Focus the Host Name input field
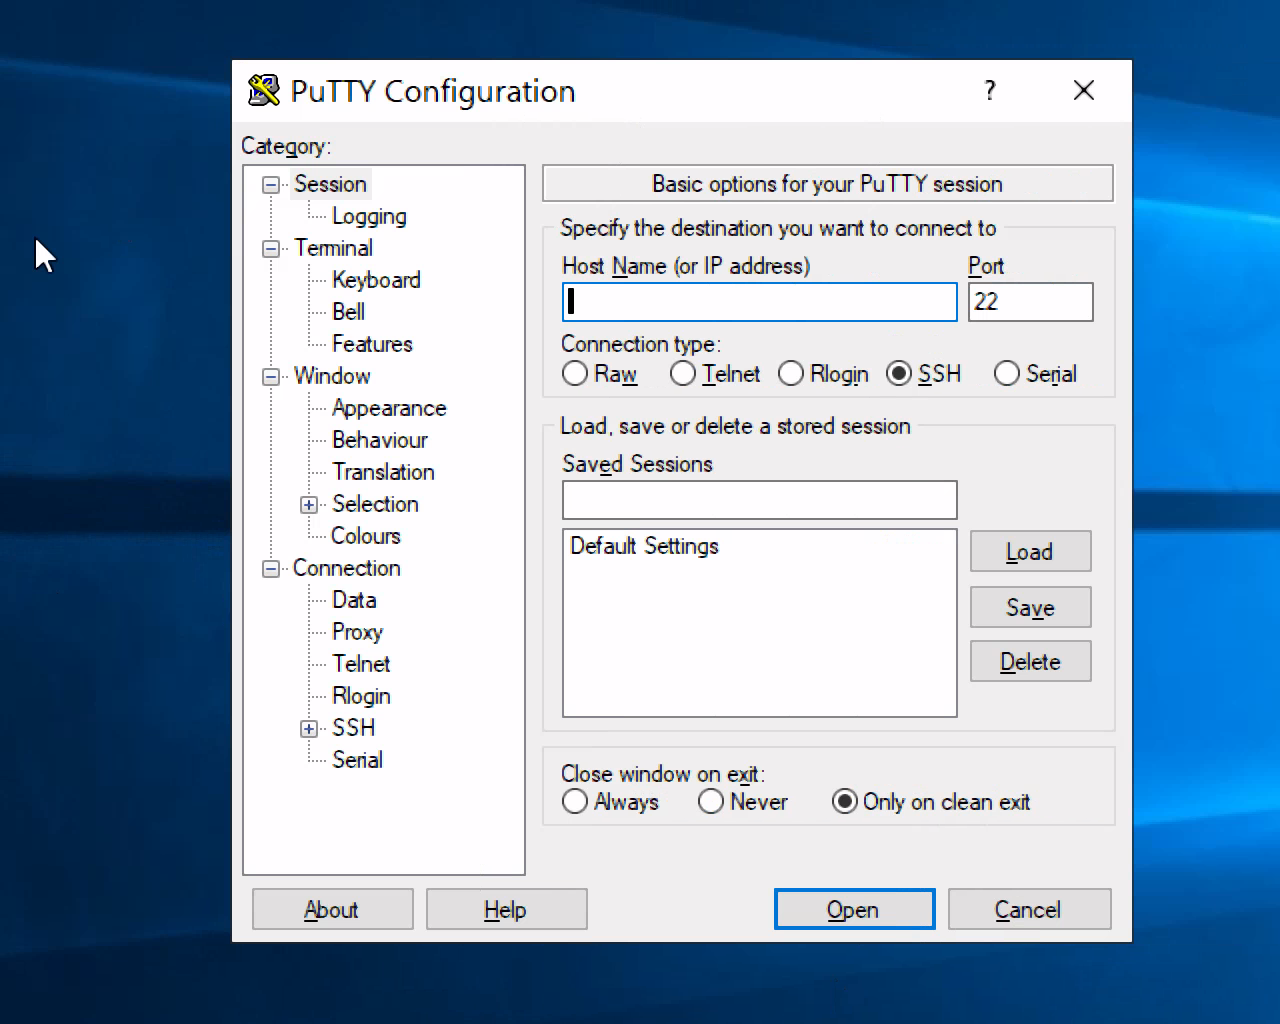Image resolution: width=1280 pixels, height=1024 pixels. coord(760,302)
